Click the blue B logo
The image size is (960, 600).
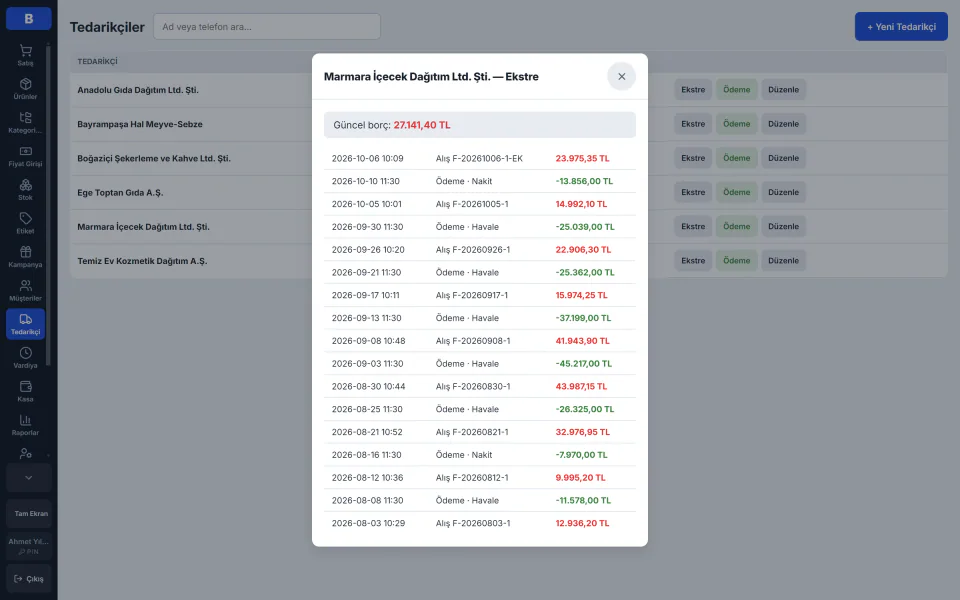29,18
